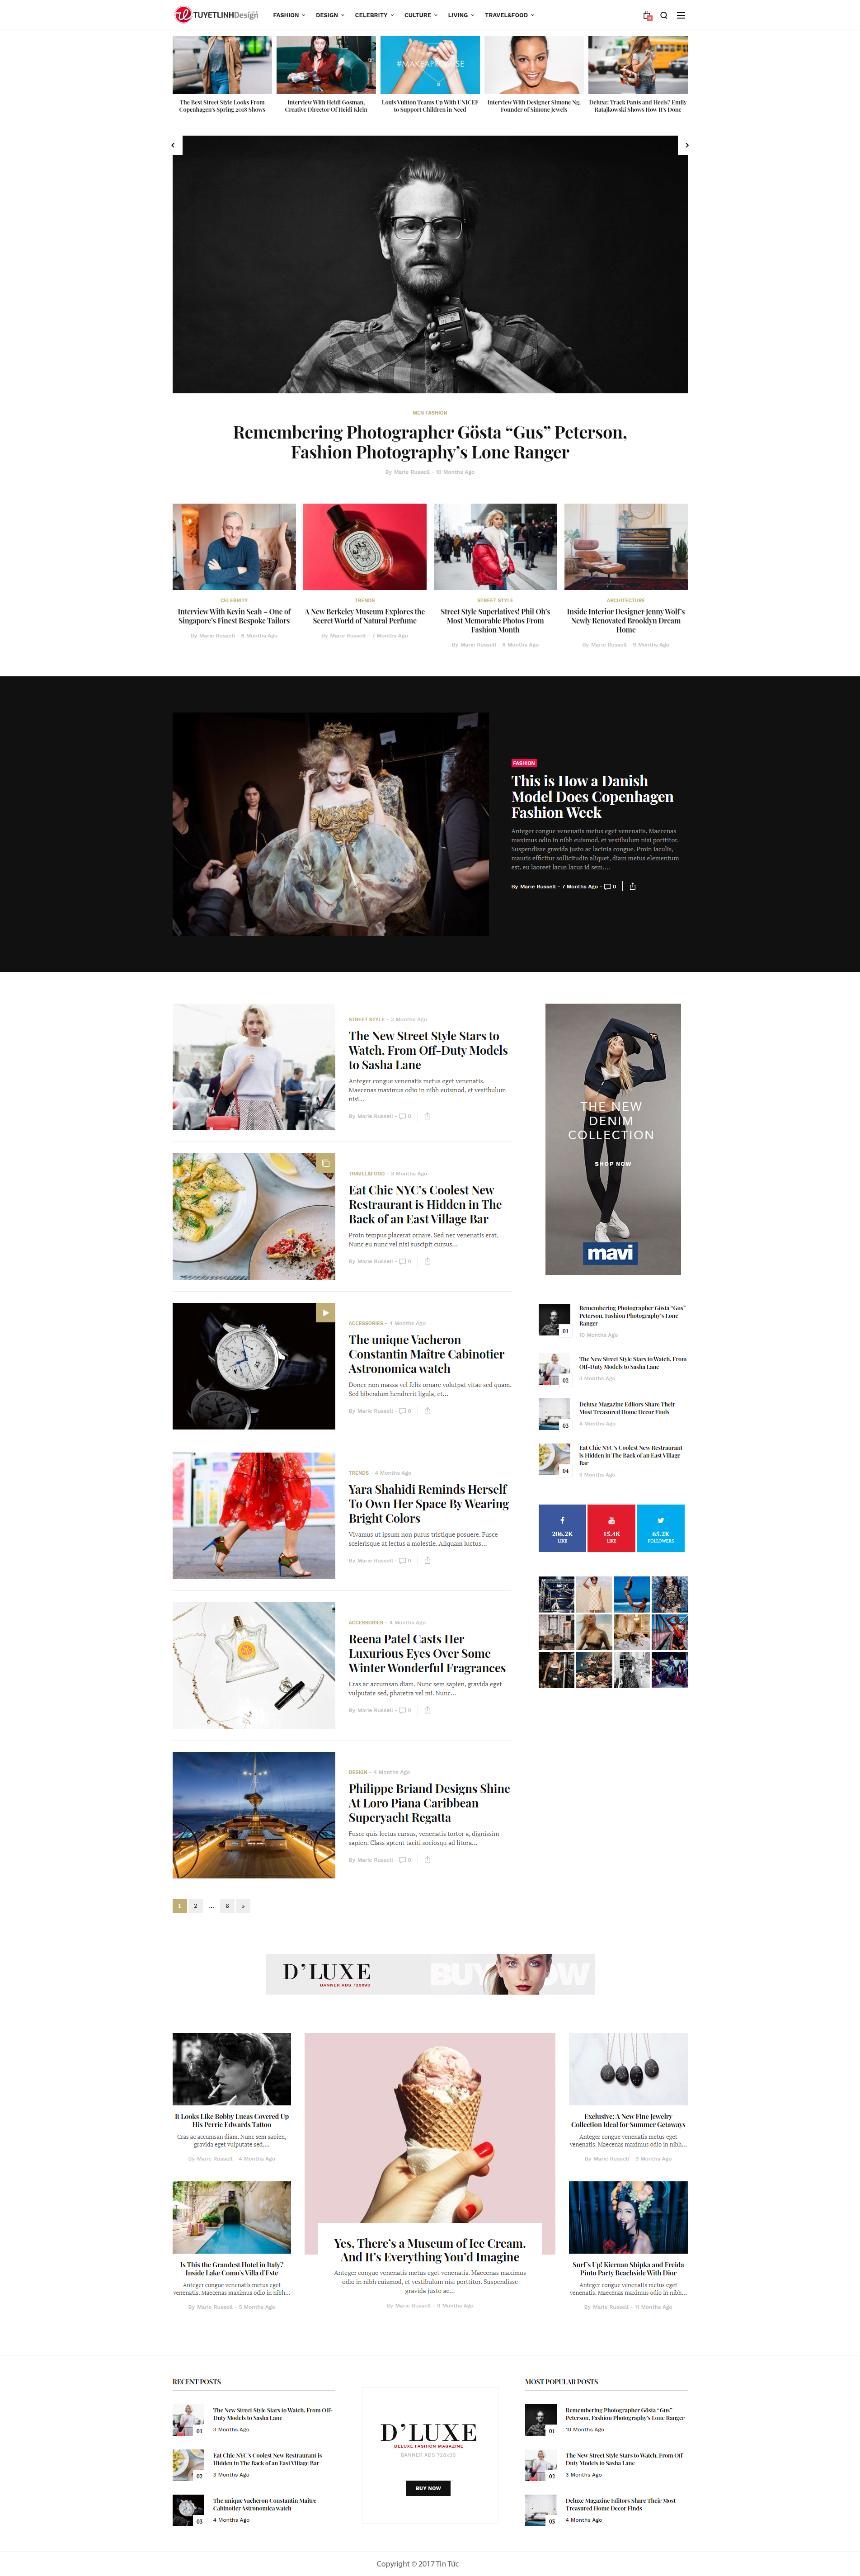Click the search magnifier icon
This screenshot has height=2576, width=860.
click(x=664, y=16)
